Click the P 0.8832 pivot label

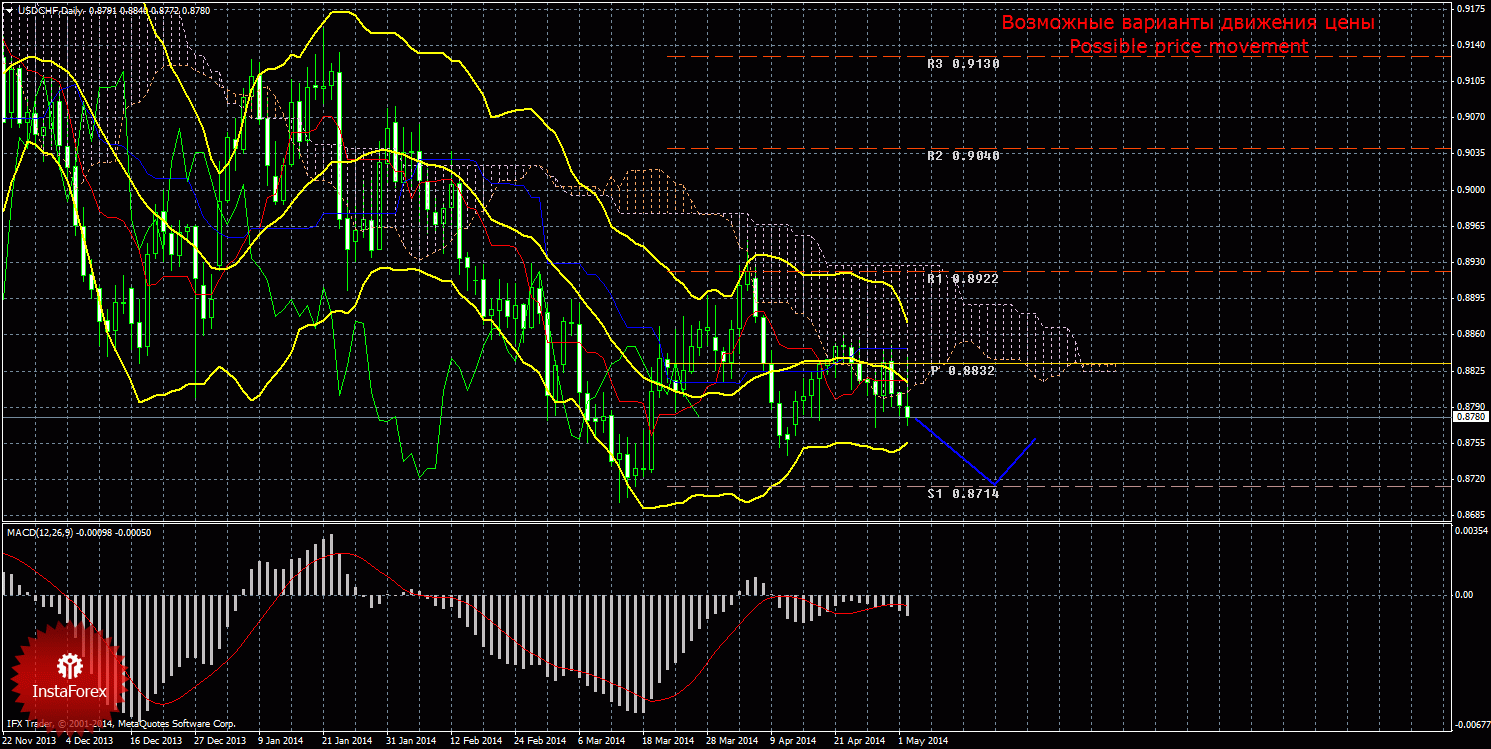coord(963,371)
